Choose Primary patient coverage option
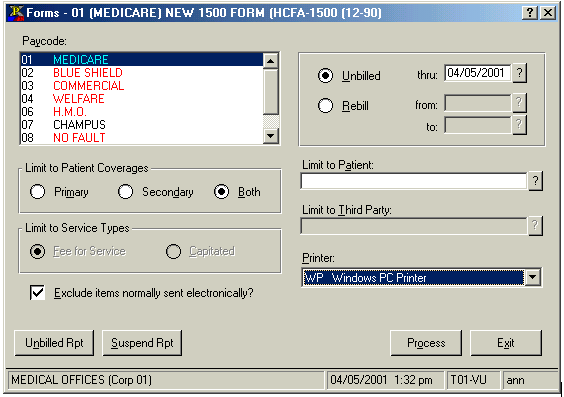 (37, 192)
